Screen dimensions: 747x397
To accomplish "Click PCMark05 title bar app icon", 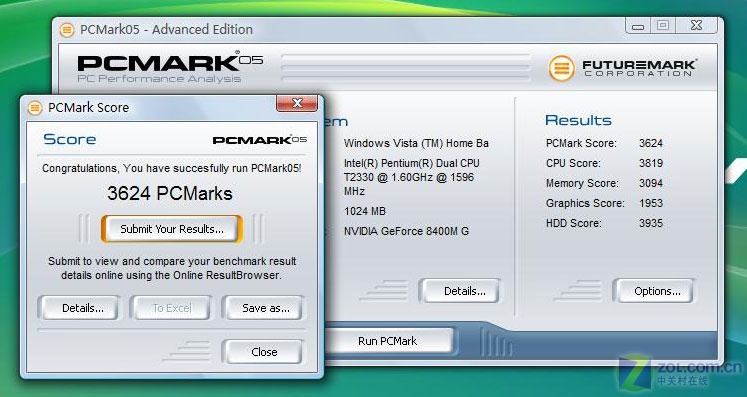I will pos(67,30).
